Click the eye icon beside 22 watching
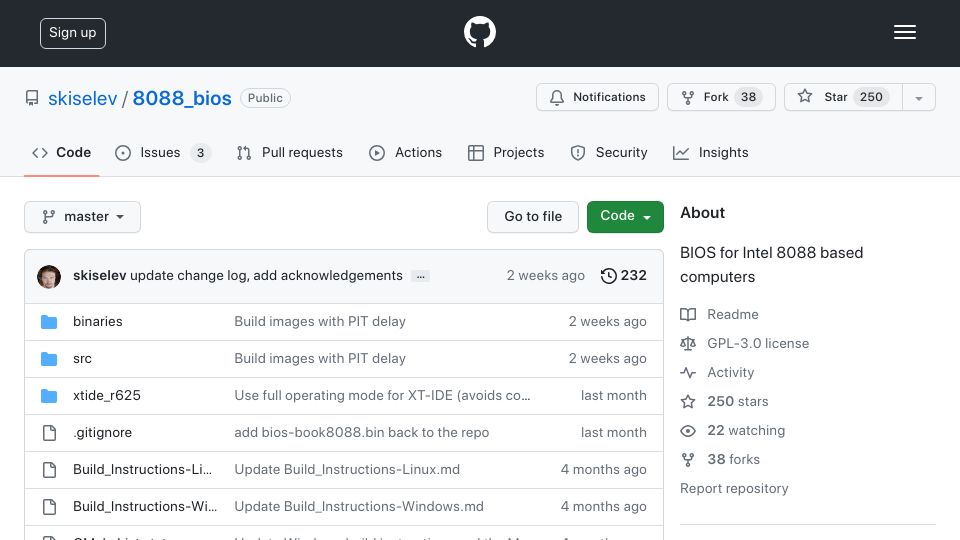The image size is (960, 540). tap(688, 431)
